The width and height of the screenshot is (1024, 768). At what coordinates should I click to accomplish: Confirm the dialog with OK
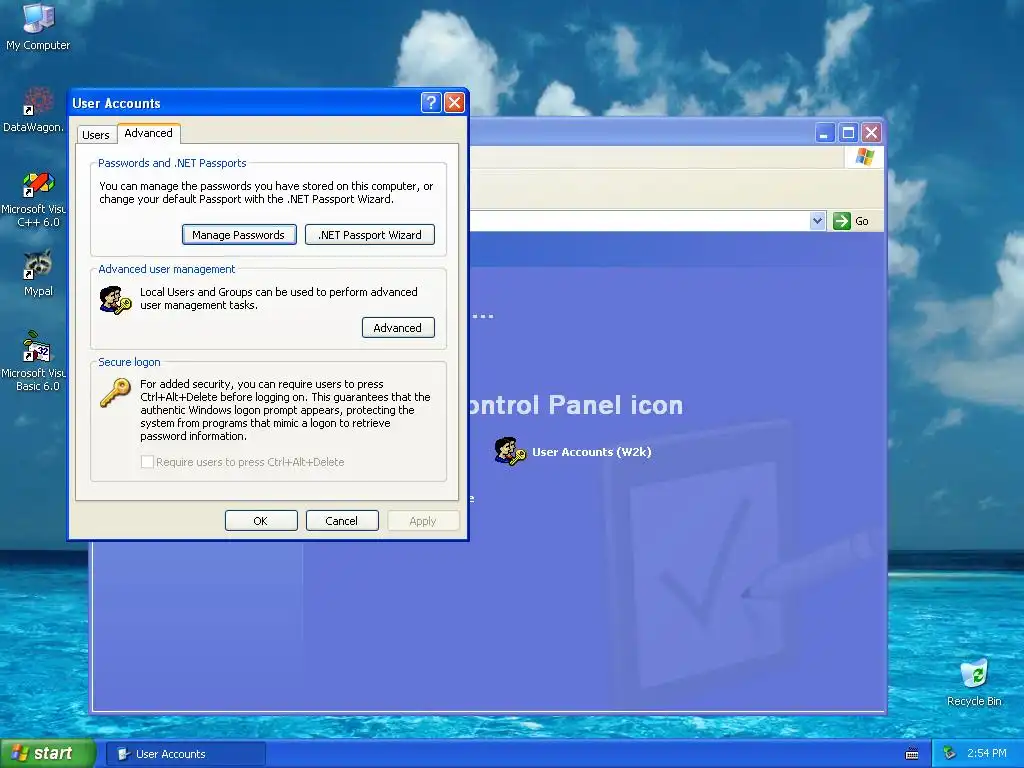[261, 520]
